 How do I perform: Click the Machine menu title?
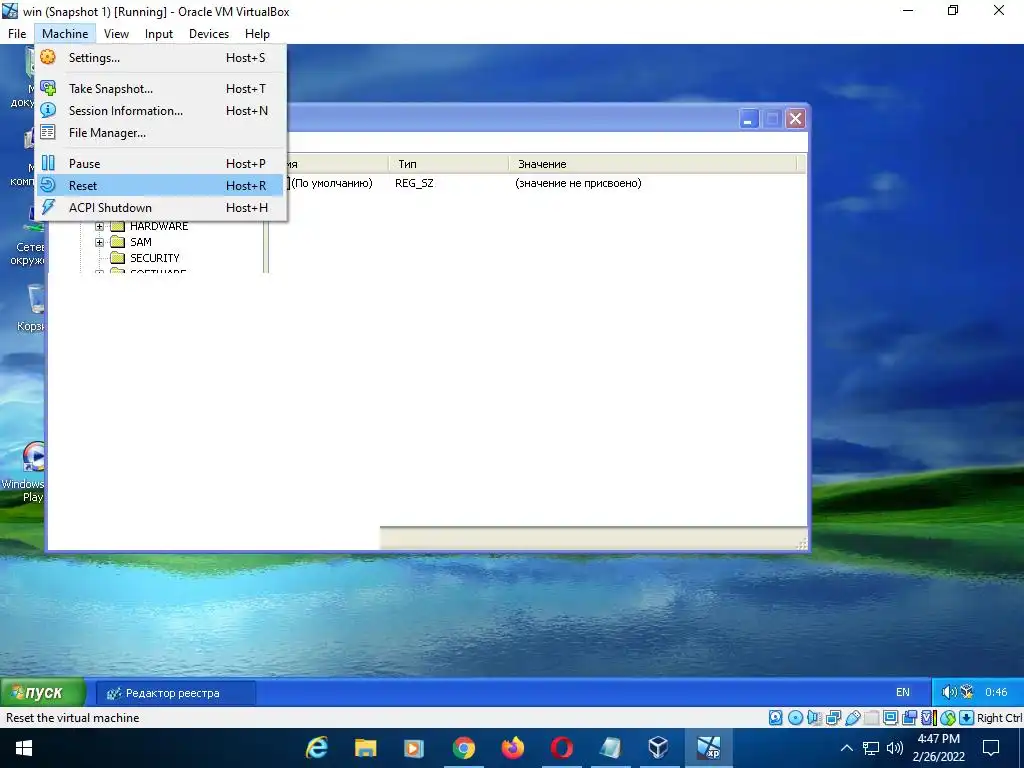click(x=65, y=34)
